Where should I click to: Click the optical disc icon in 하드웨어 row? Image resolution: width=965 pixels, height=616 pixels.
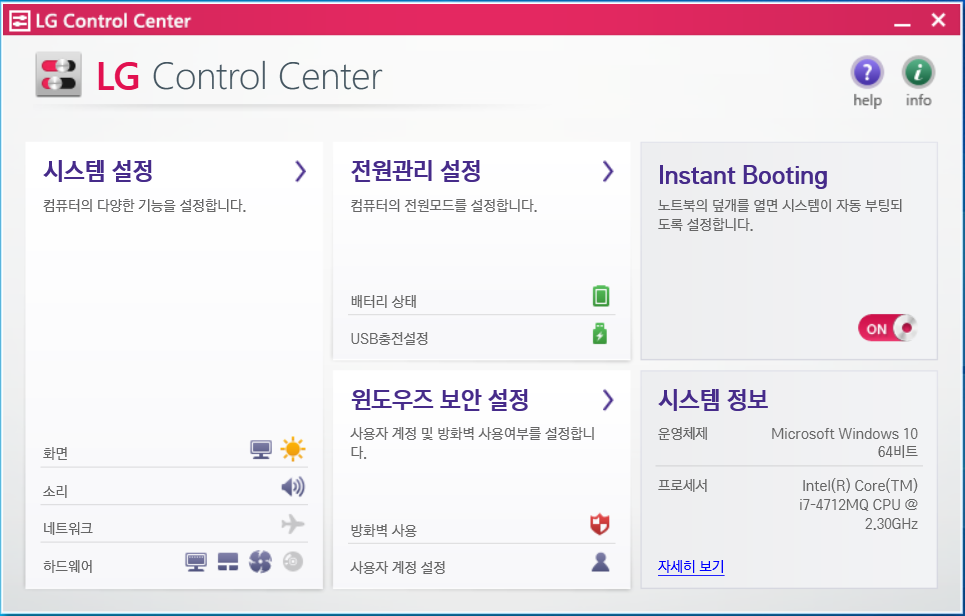pos(293,561)
